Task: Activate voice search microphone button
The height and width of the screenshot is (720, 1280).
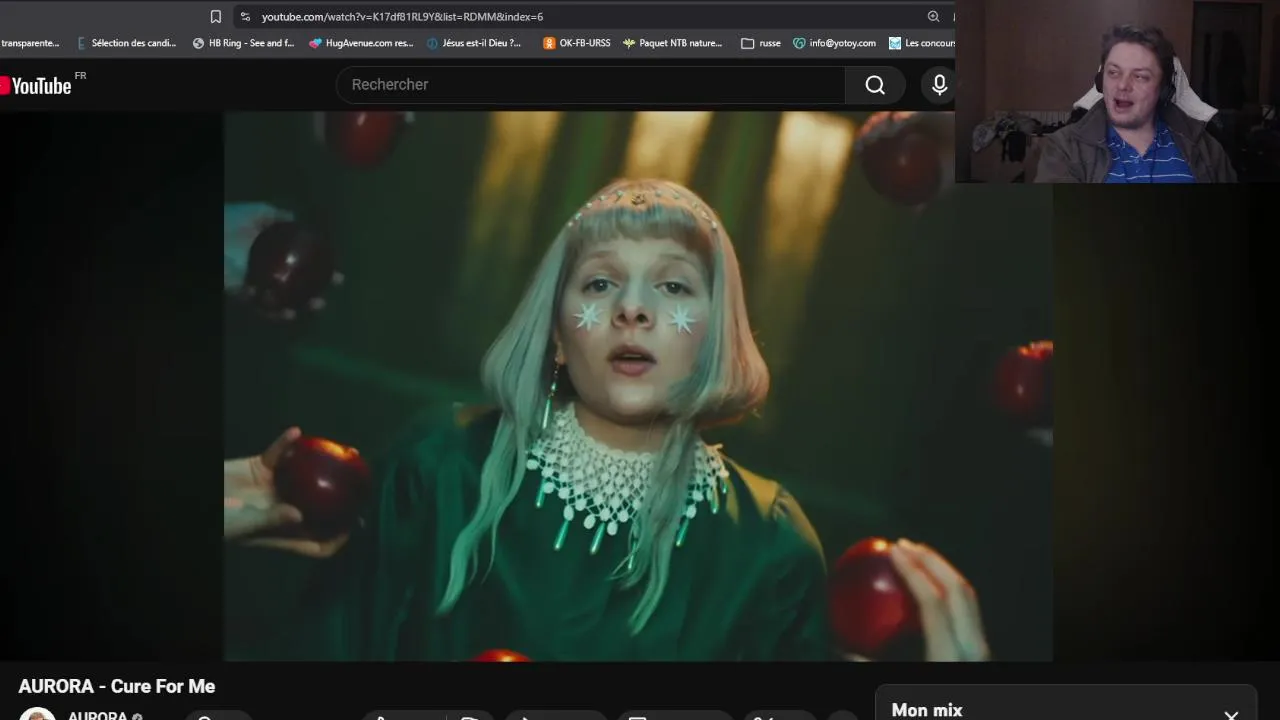Action: tap(939, 85)
